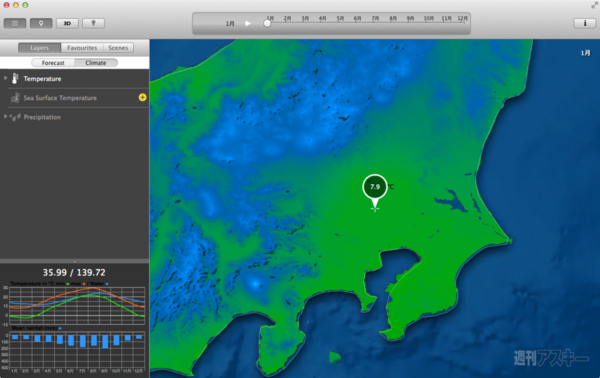Select the Layers tab
Image resolution: width=600 pixels, height=378 pixels.
[39, 48]
